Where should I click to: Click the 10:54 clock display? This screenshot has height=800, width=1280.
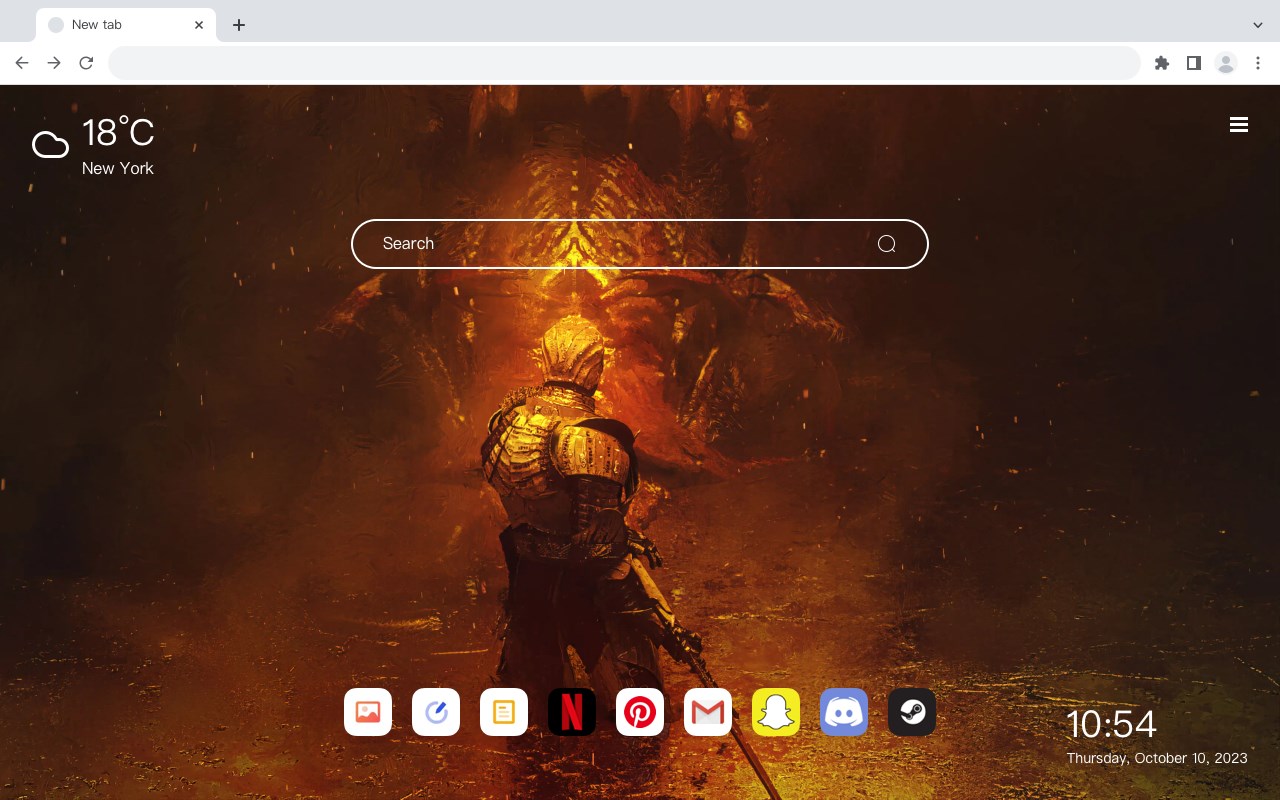(x=1111, y=724)
